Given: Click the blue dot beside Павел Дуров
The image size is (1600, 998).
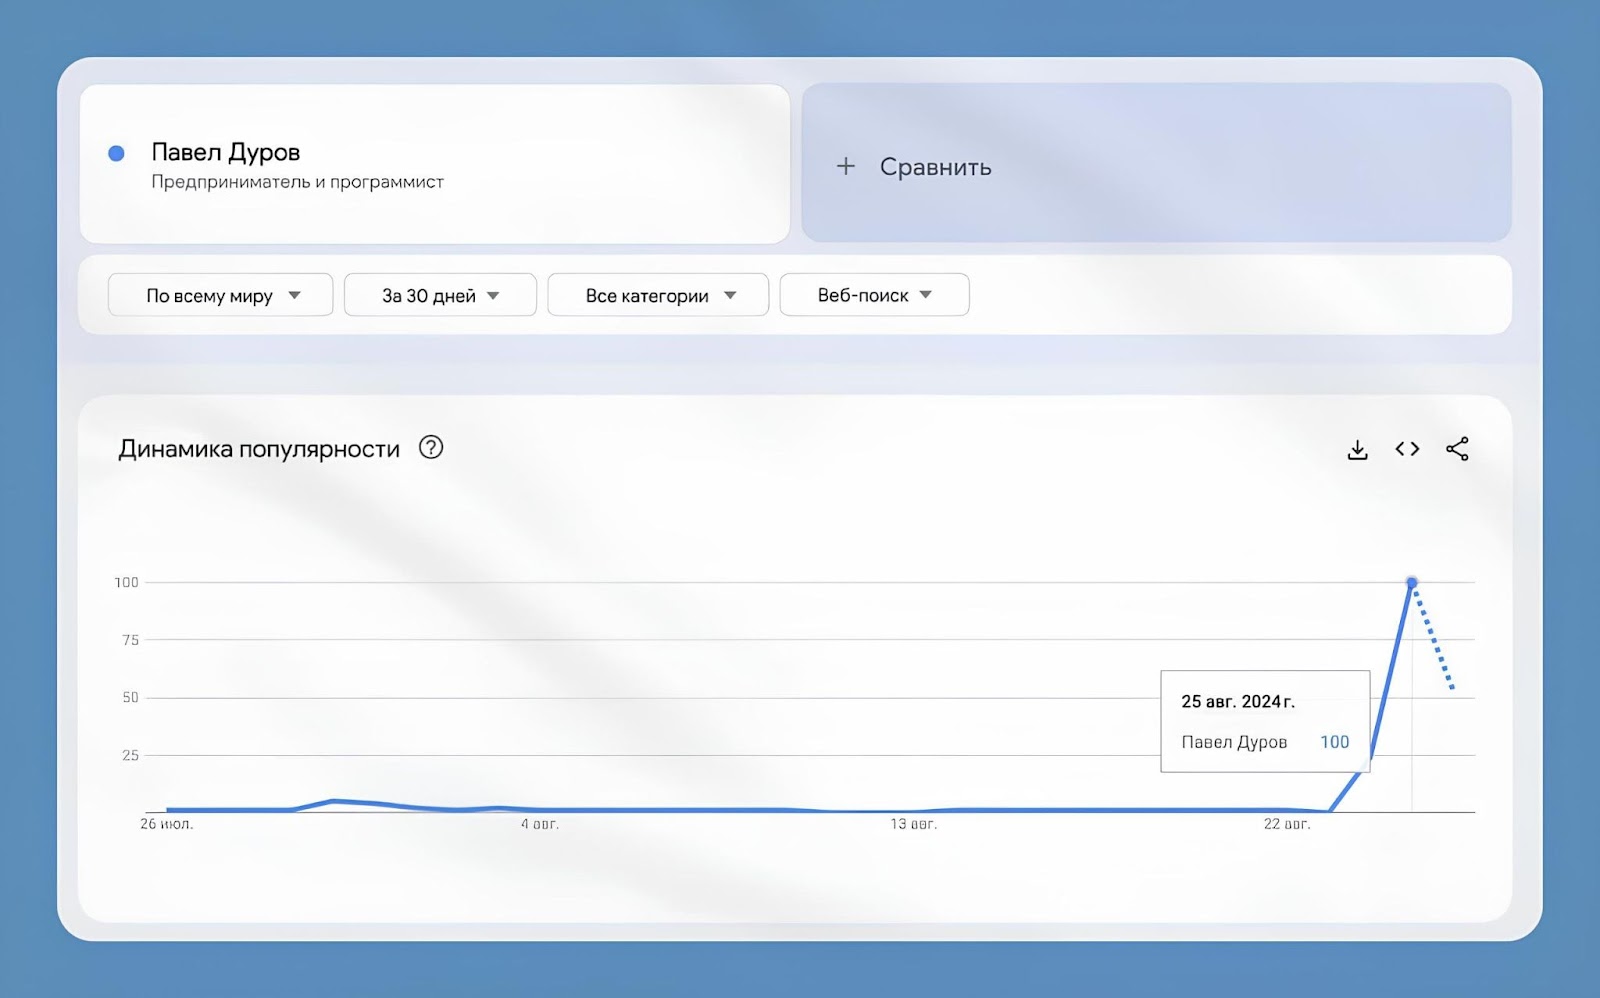Looking at the screenshot, I should (x=116, y=153).
